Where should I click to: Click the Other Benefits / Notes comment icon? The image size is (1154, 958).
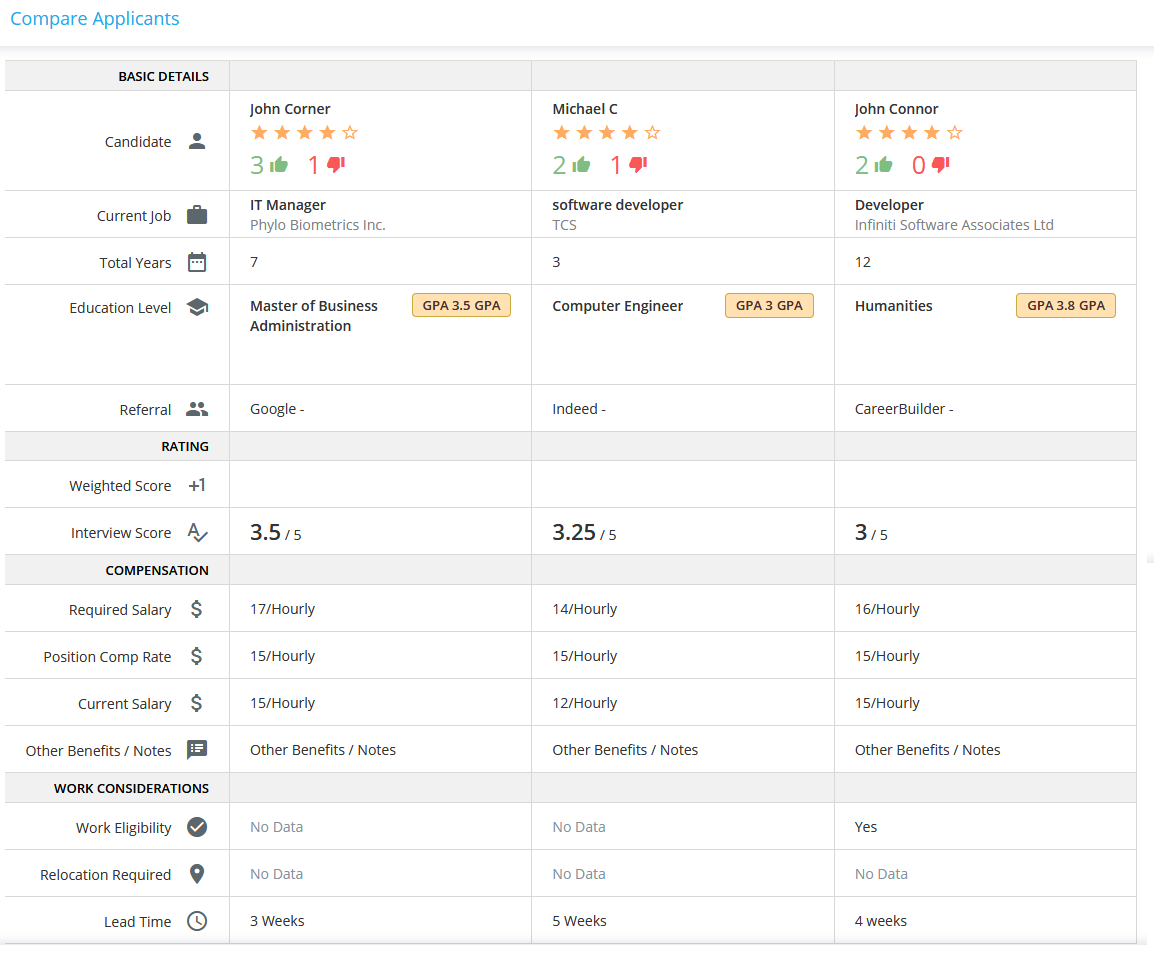197,750
